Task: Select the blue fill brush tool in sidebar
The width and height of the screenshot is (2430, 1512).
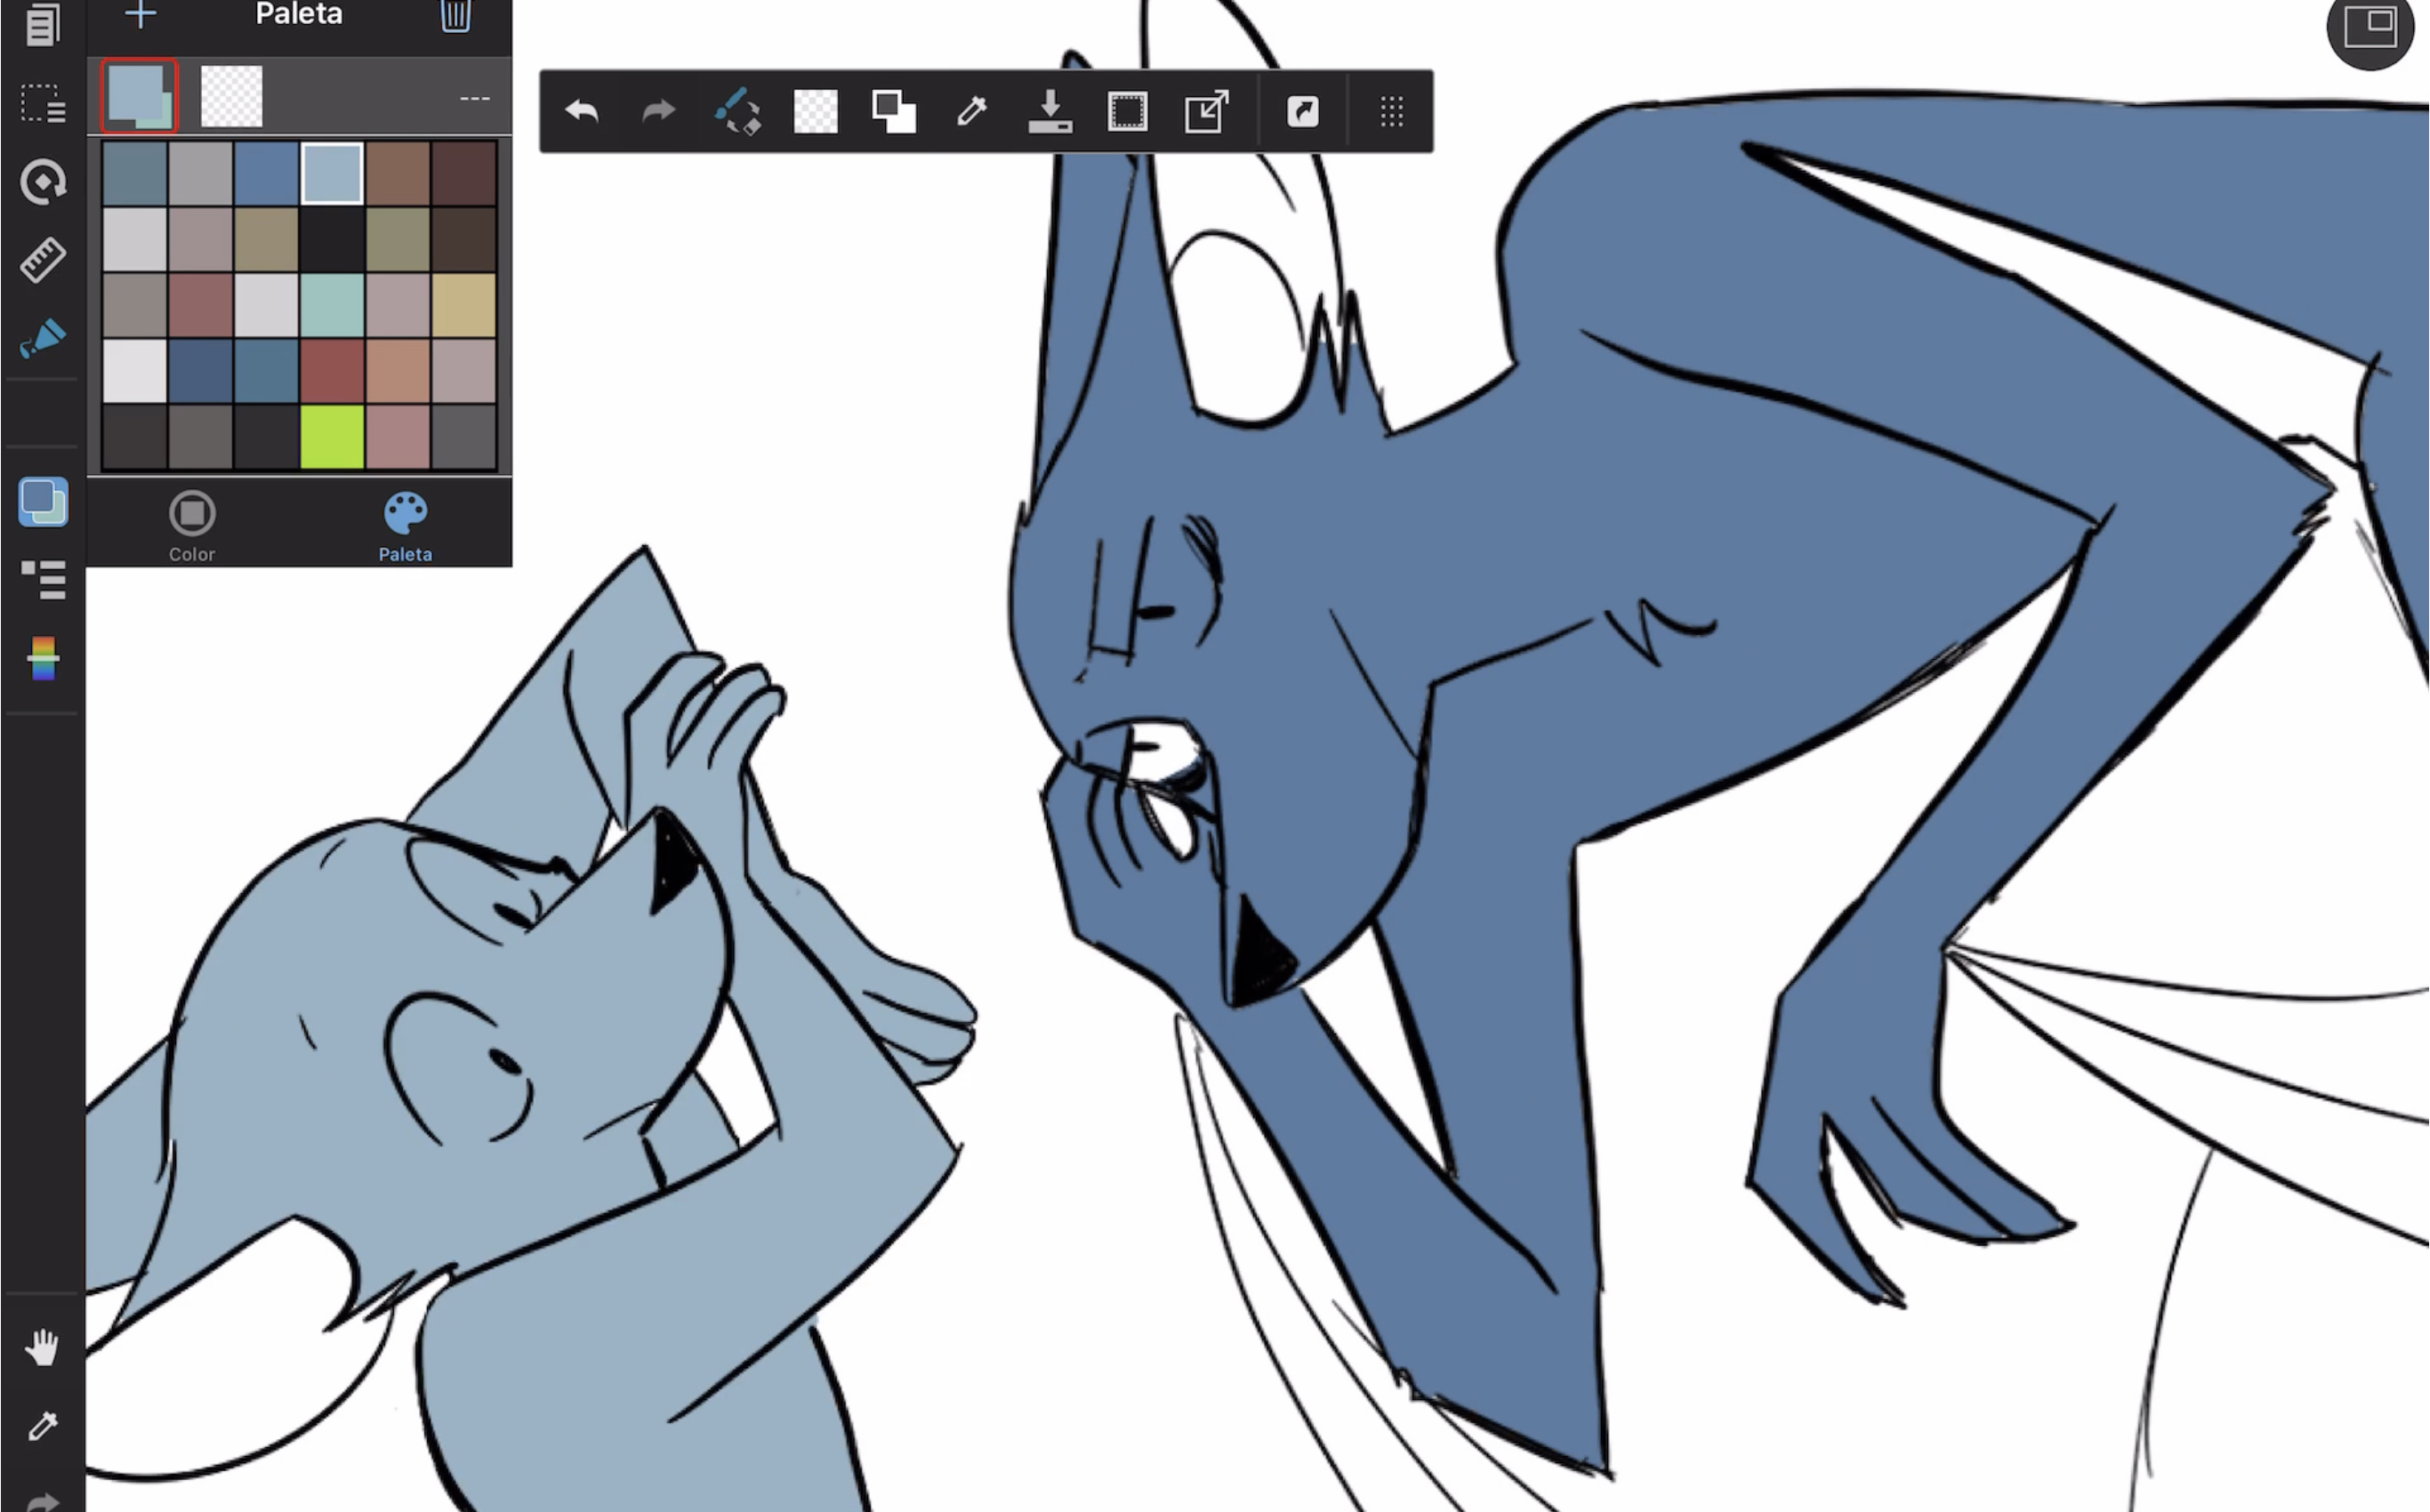Action: (43, 339)
